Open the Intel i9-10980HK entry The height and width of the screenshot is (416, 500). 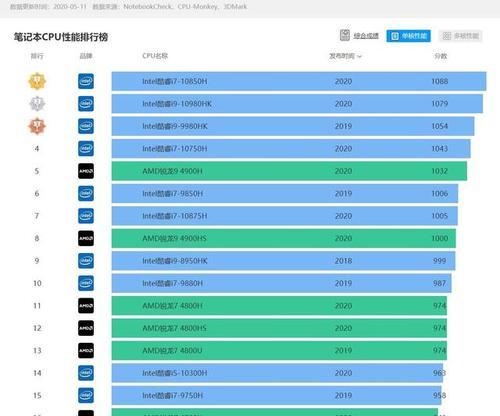point(297,104)
